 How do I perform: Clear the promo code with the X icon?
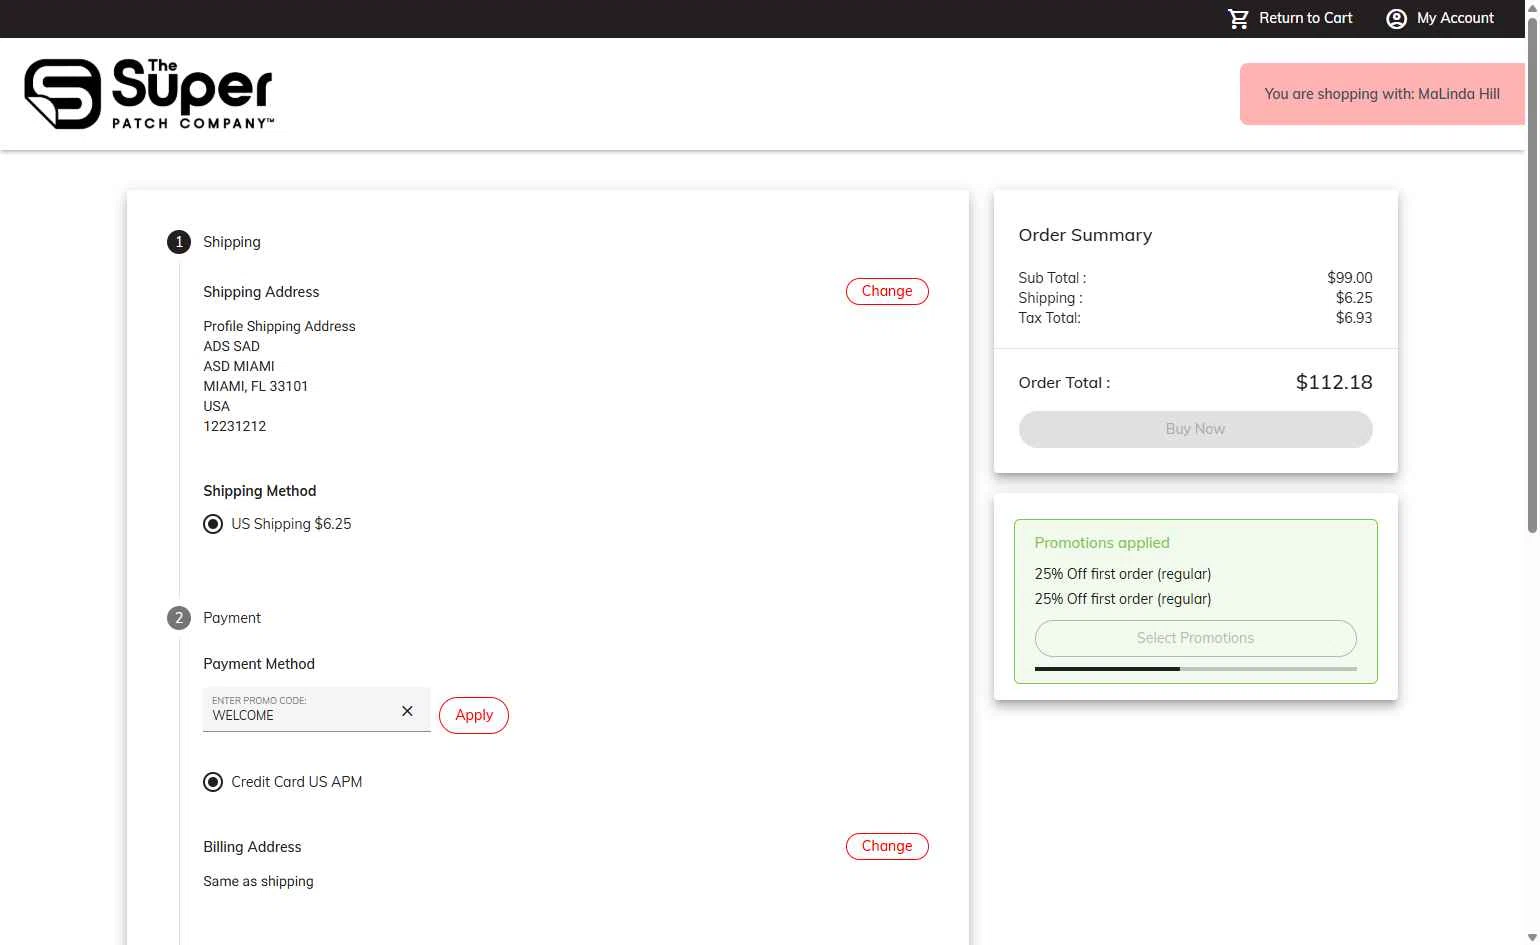[x=407, y=711]
